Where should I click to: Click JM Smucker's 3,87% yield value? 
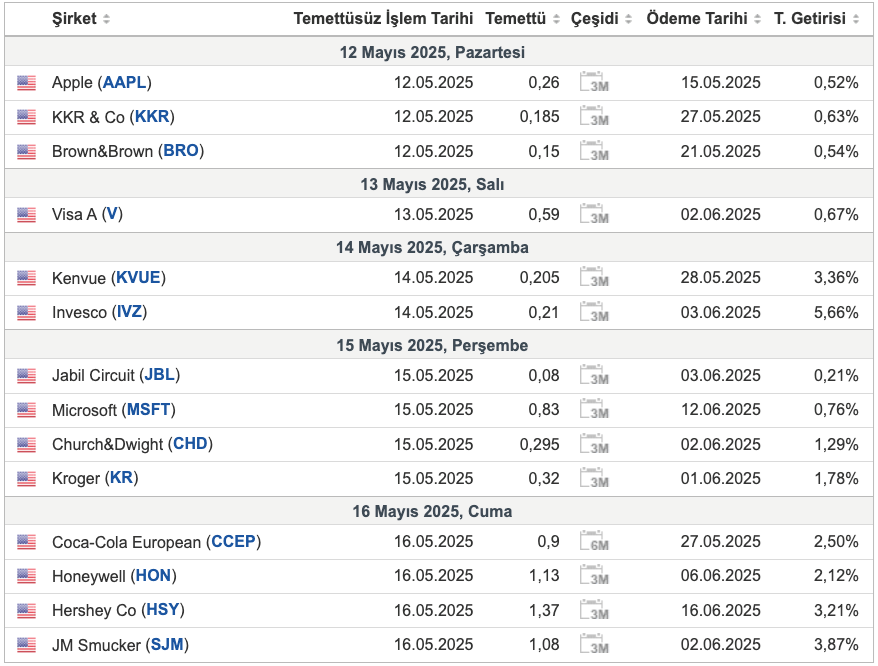point(836,645)
